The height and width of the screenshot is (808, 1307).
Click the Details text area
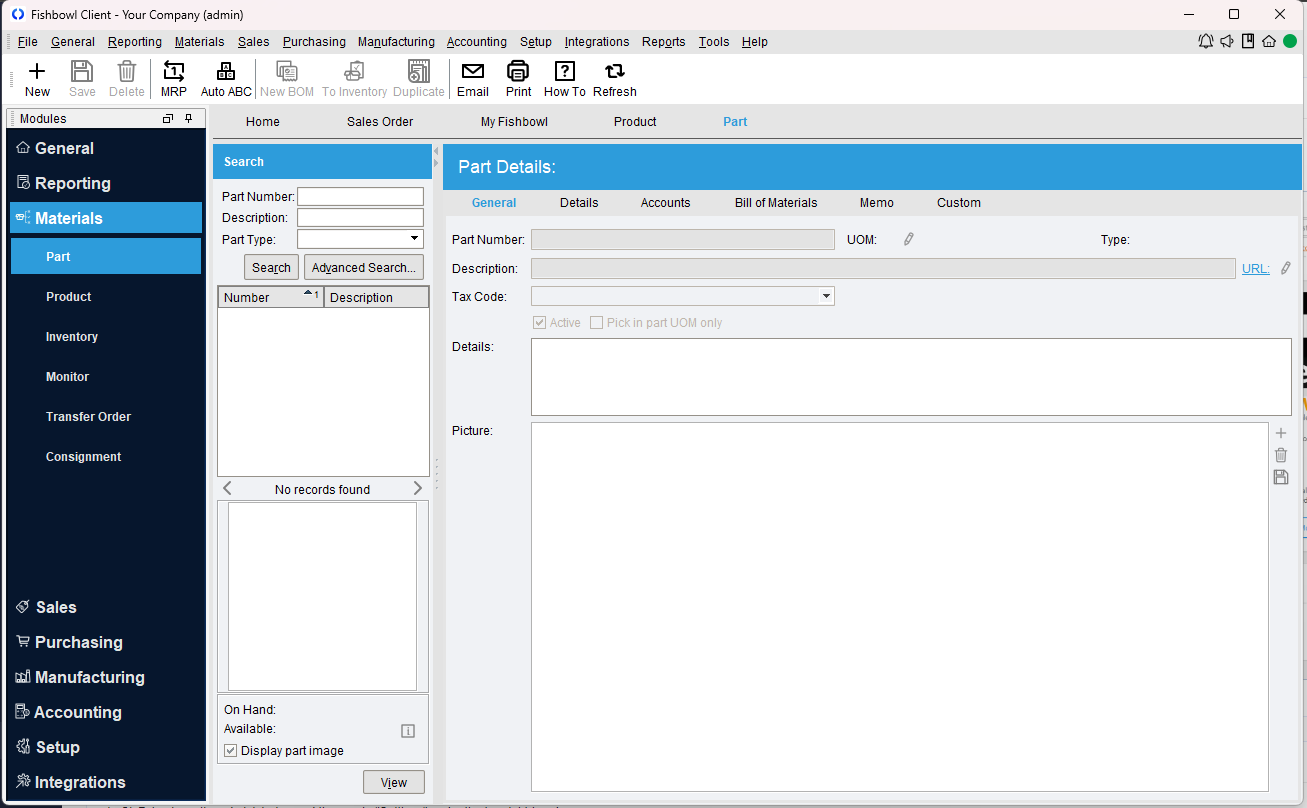(x=911, y=377)
